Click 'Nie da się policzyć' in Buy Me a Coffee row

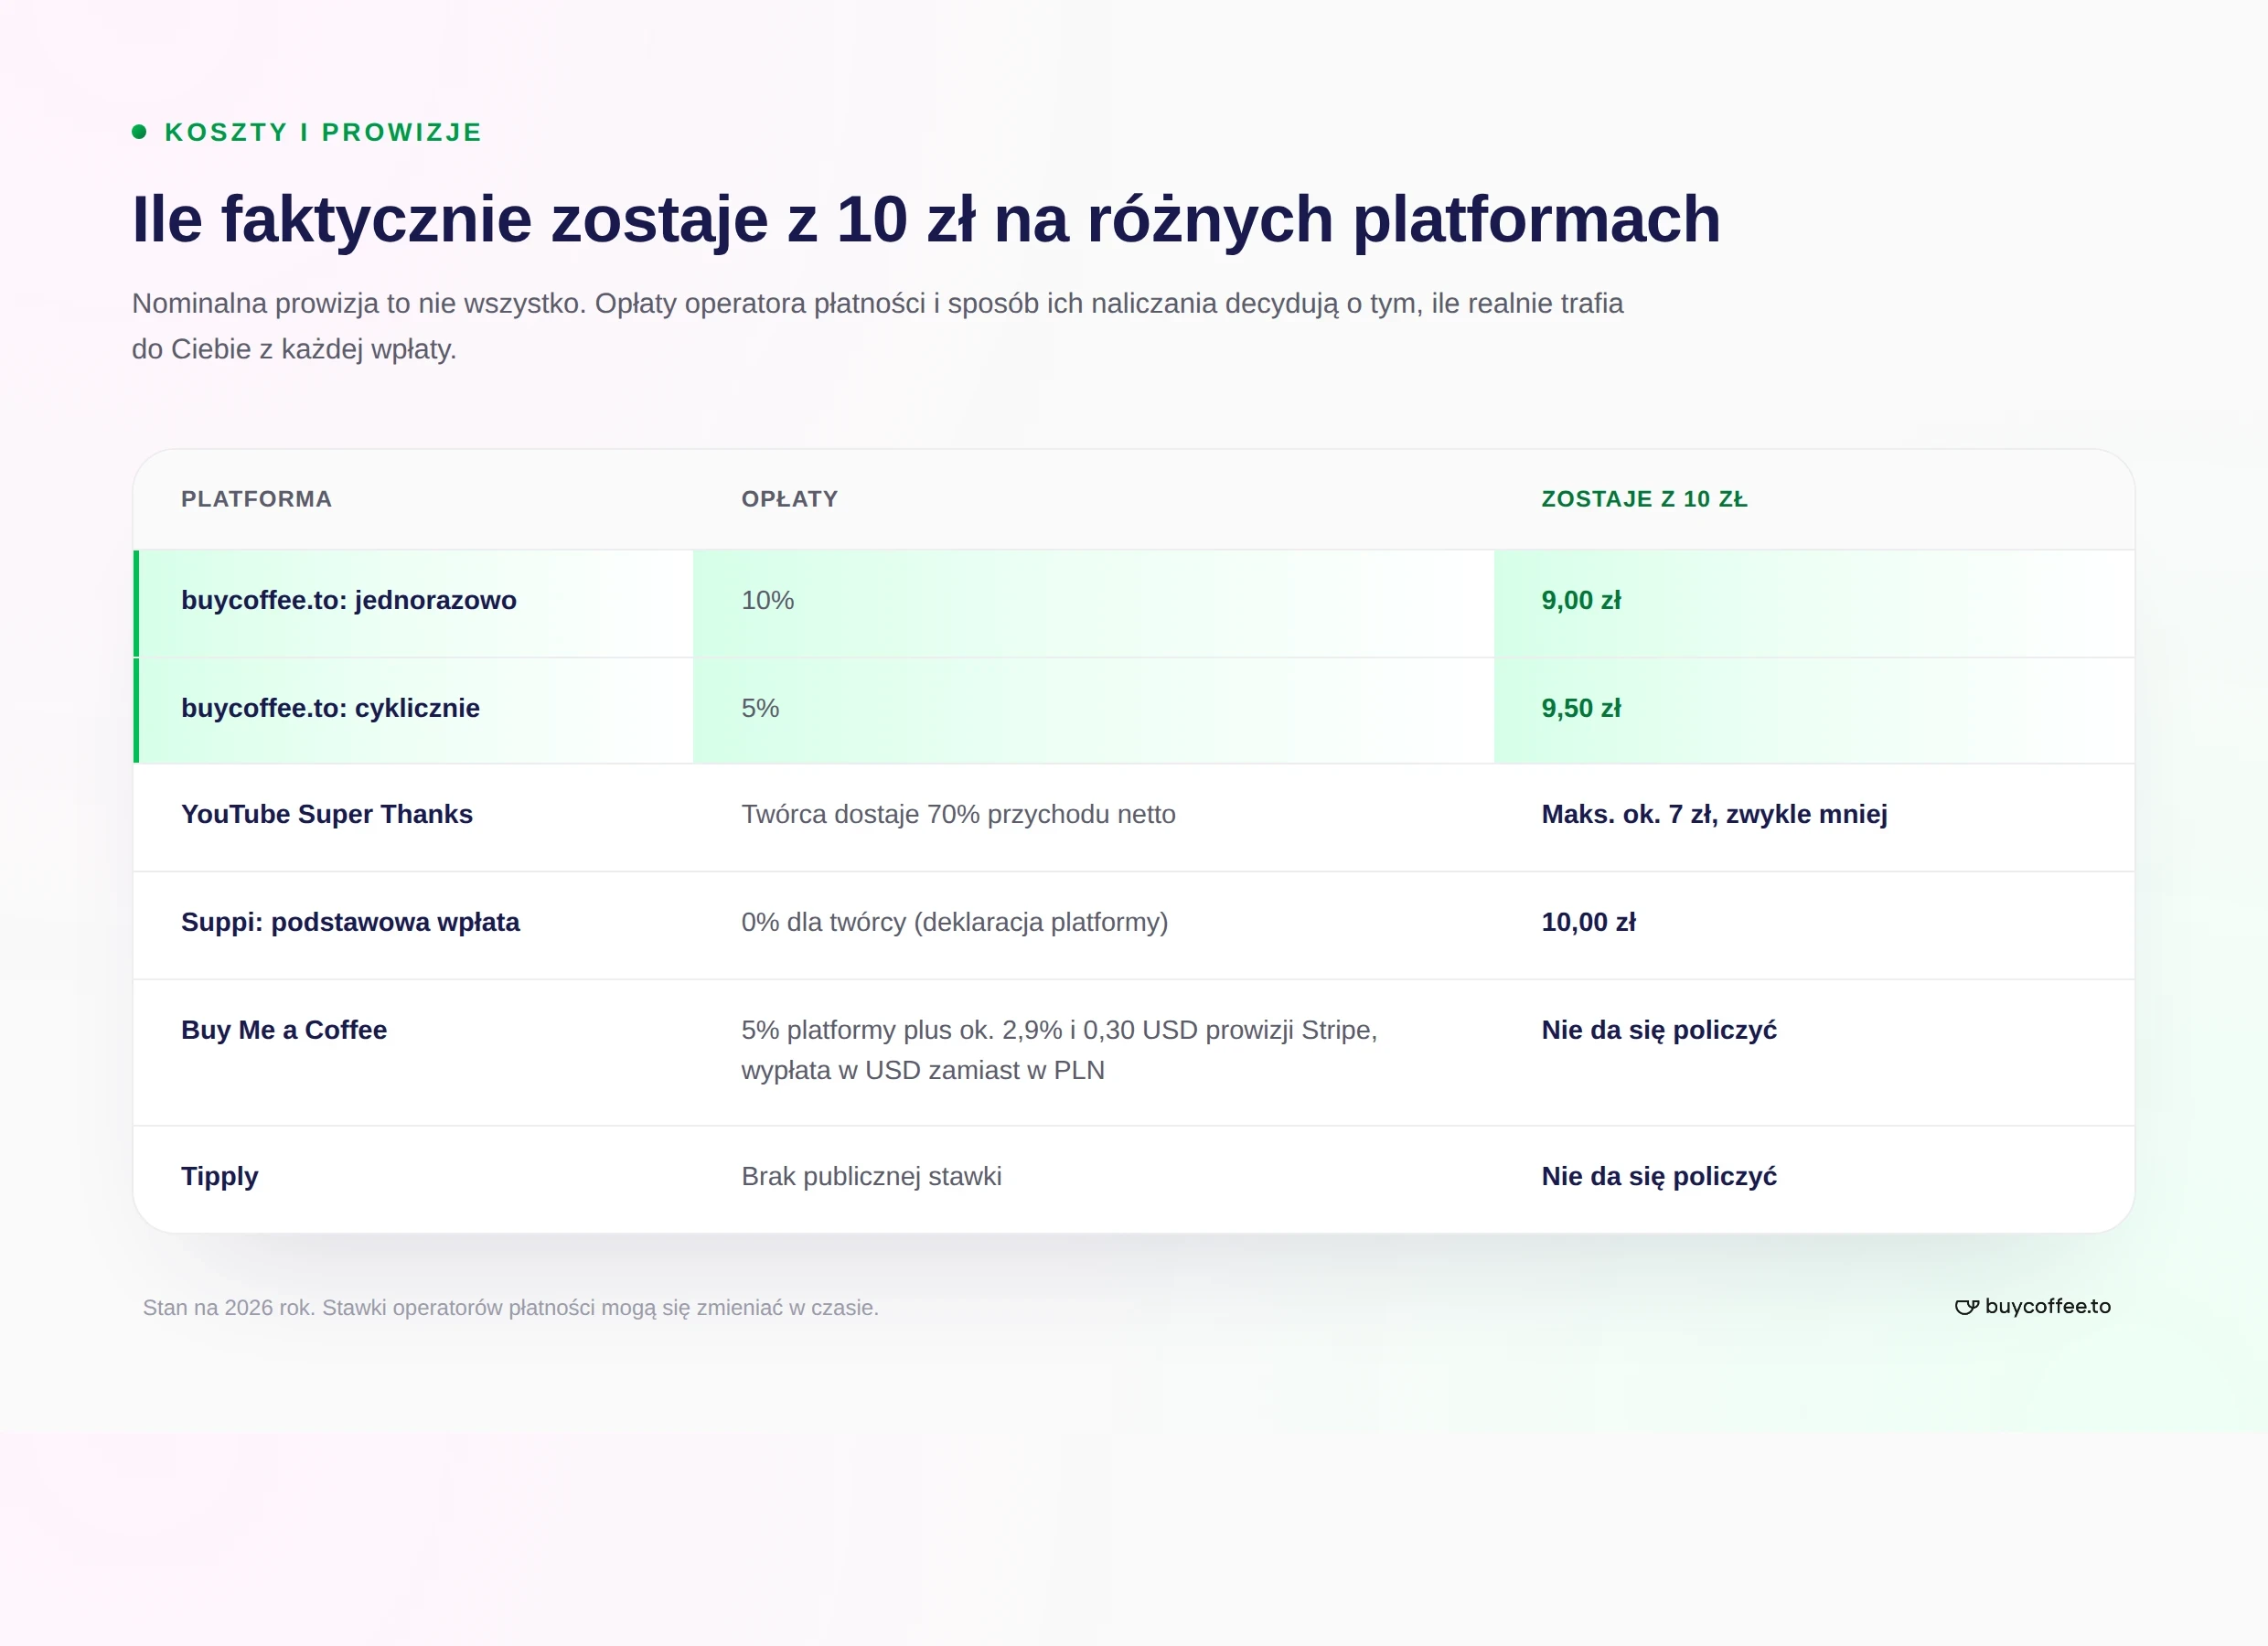point(1659,1030)
